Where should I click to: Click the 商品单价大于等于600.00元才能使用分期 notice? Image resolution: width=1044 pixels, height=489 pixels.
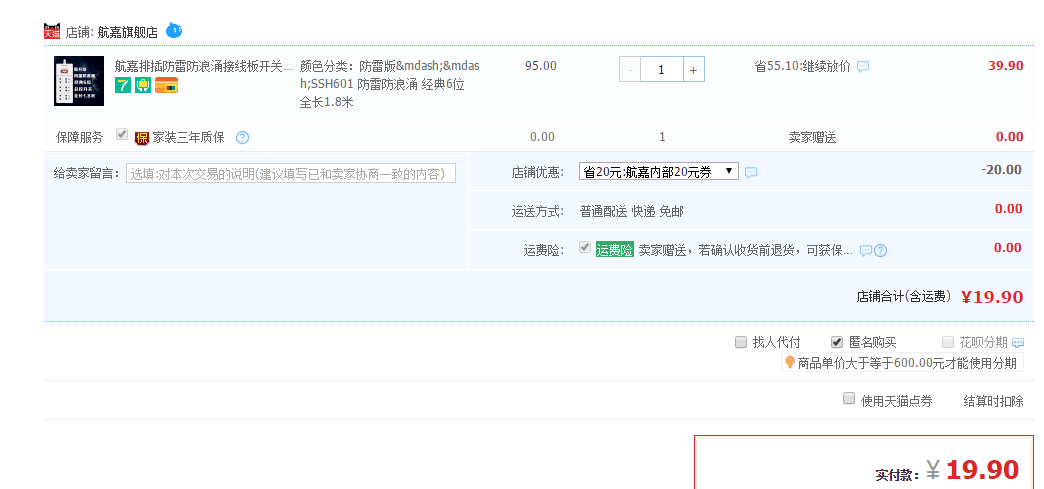907,363
